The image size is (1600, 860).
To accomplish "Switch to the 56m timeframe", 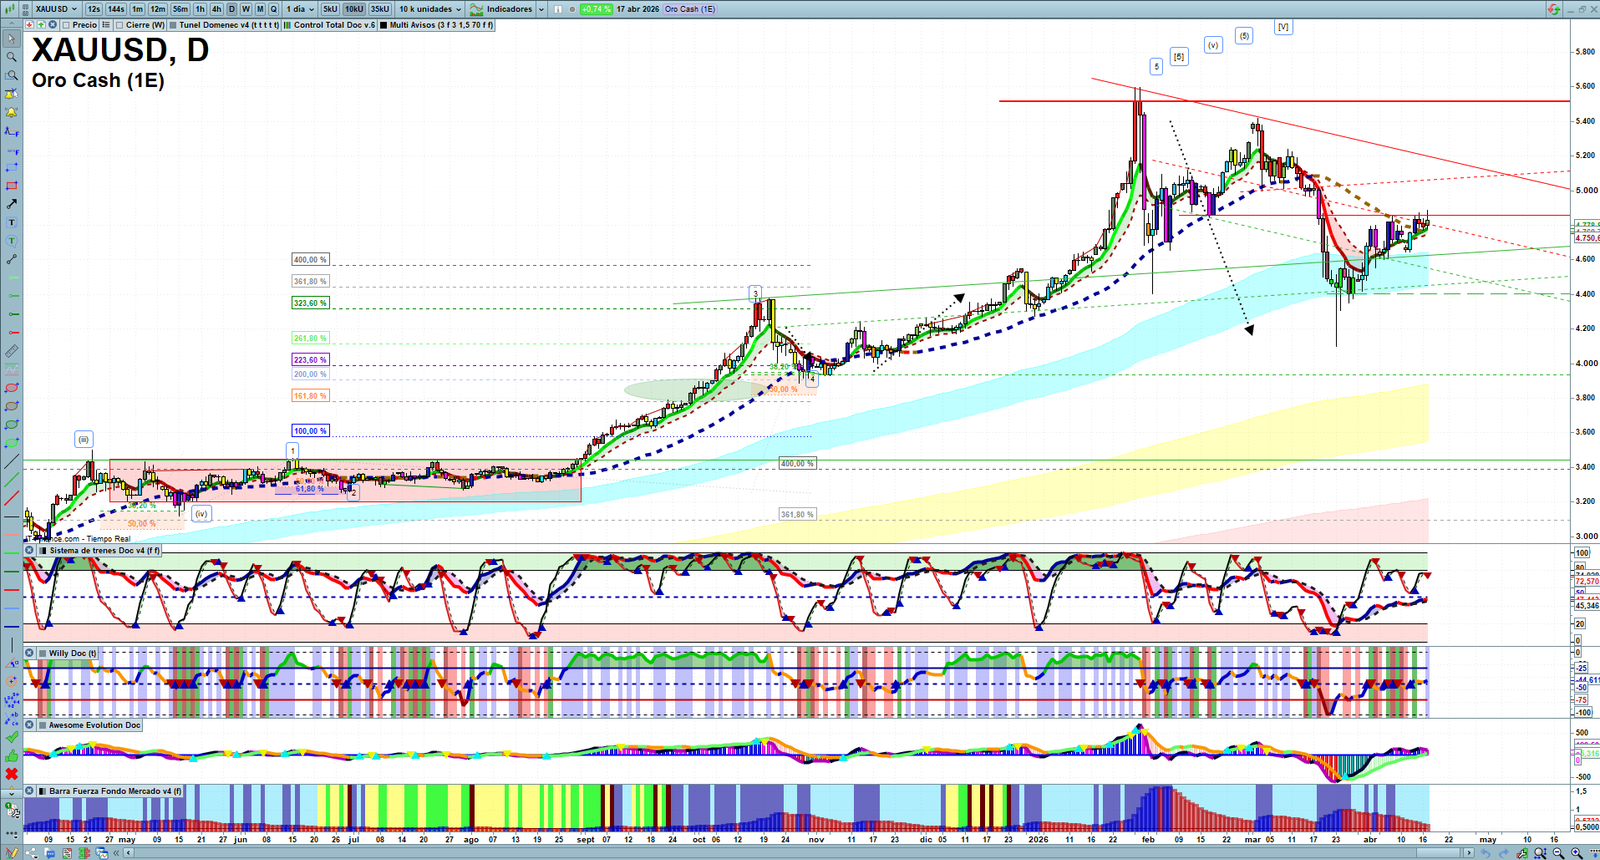I will coord(180,9).
